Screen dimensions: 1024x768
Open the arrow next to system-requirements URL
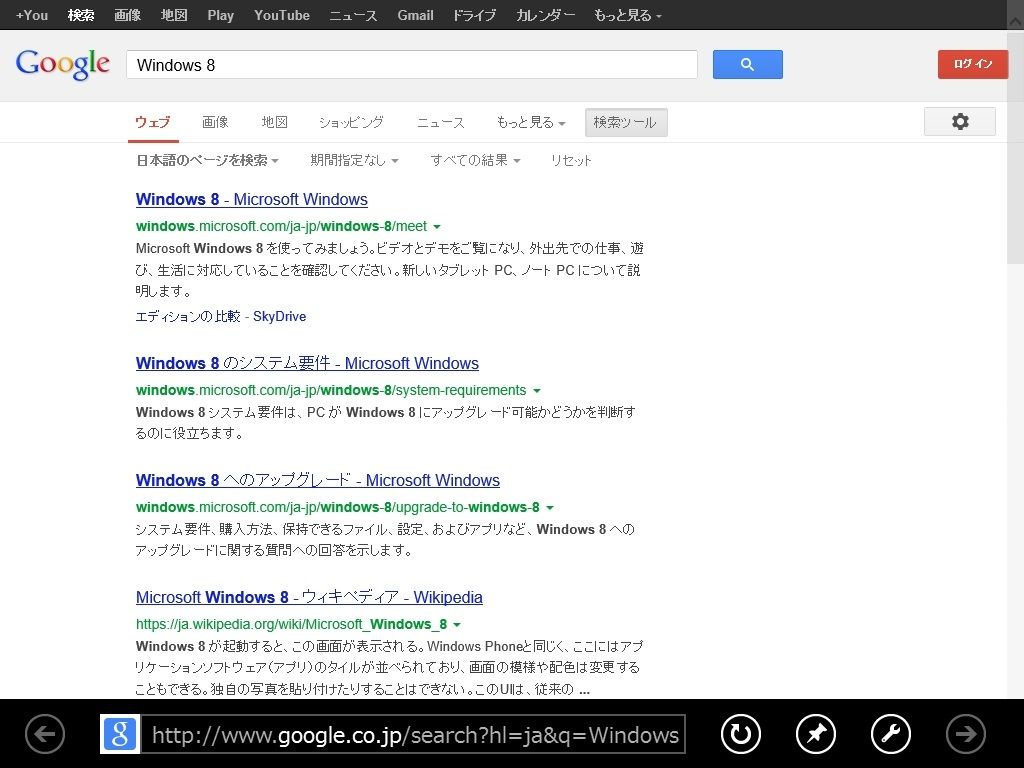coord(537,391)
